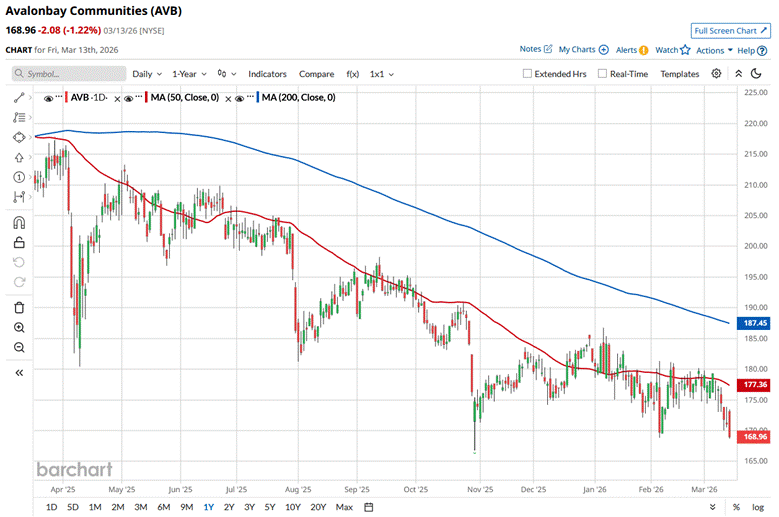Focus the Symbol search field
779x517 pixels.
coord(69,74)
